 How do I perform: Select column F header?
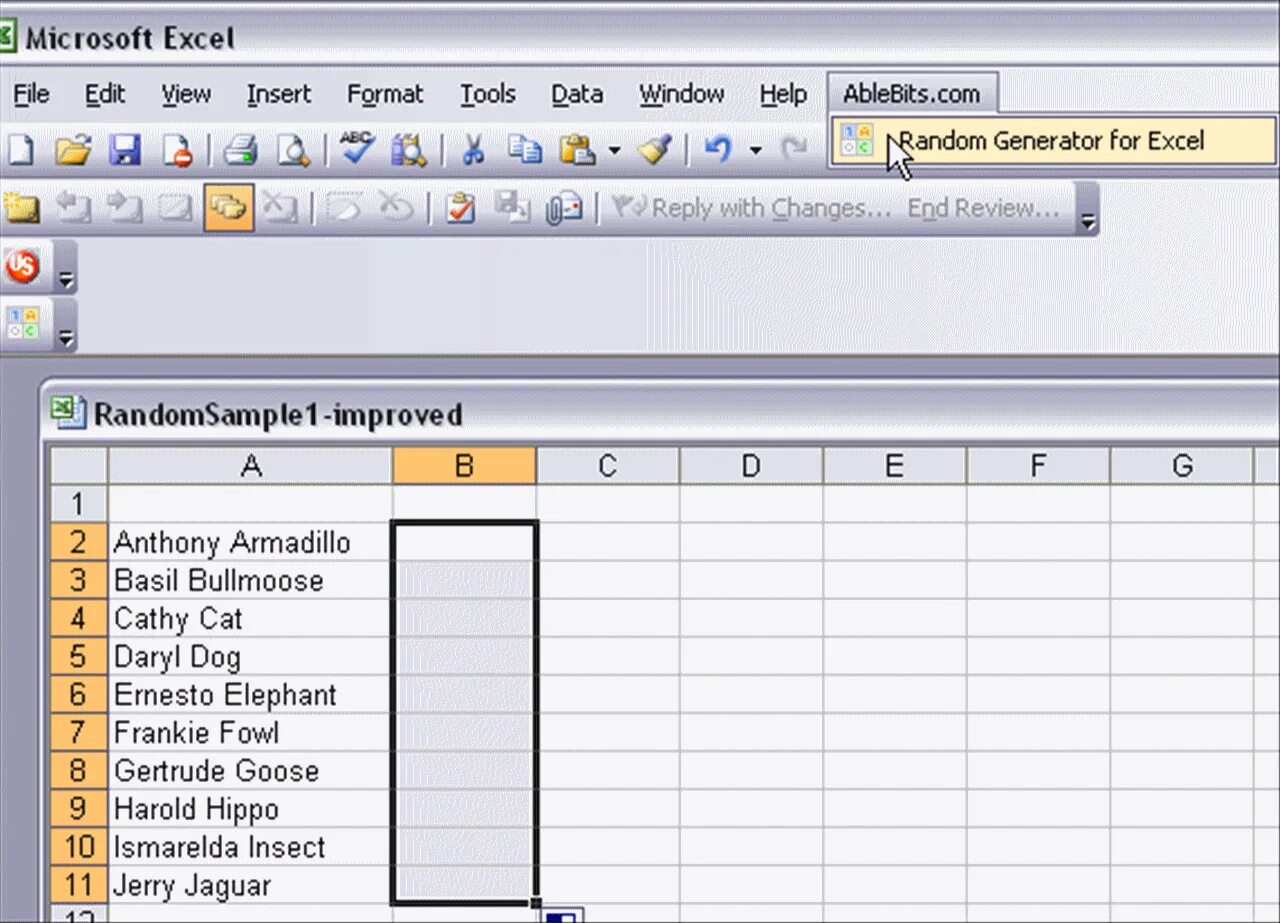click(x=1038, y=465)
